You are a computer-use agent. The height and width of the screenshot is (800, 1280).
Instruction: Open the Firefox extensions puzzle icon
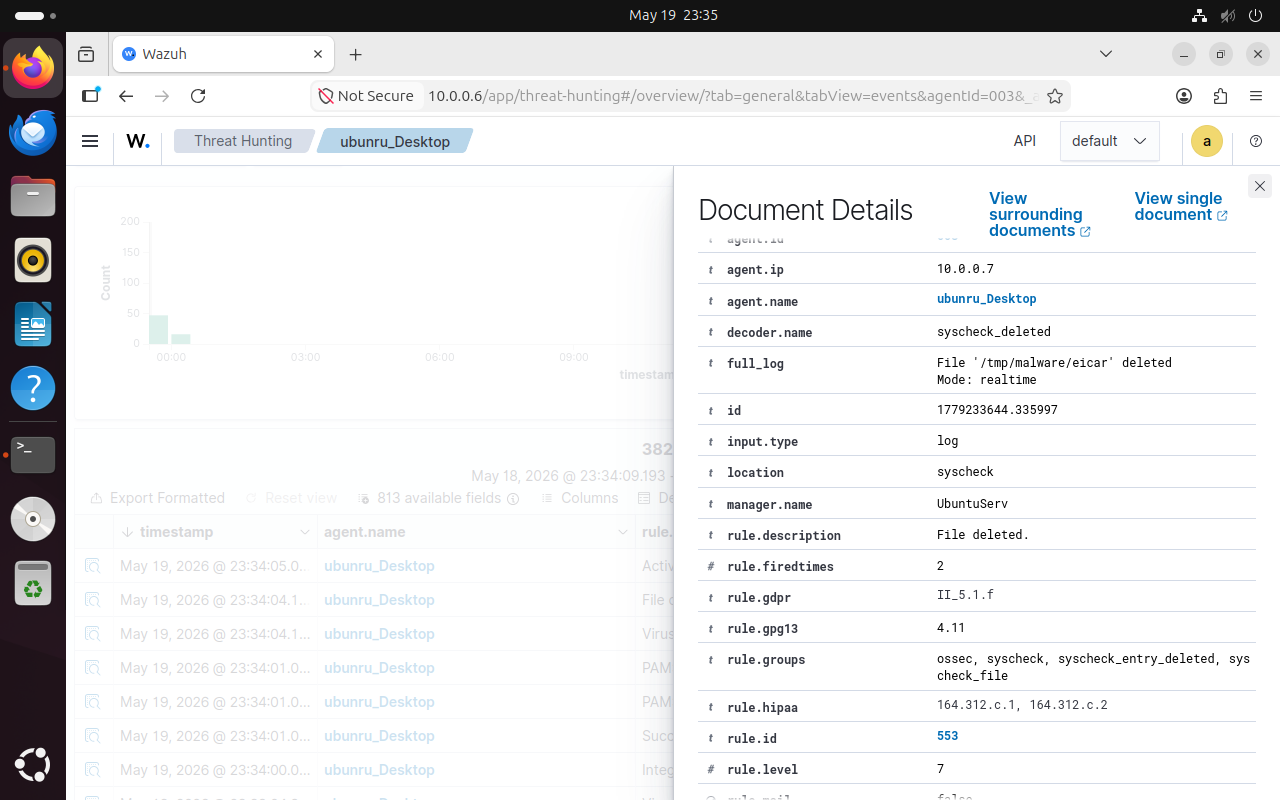pyautogui.click(x=1220, y=96)
